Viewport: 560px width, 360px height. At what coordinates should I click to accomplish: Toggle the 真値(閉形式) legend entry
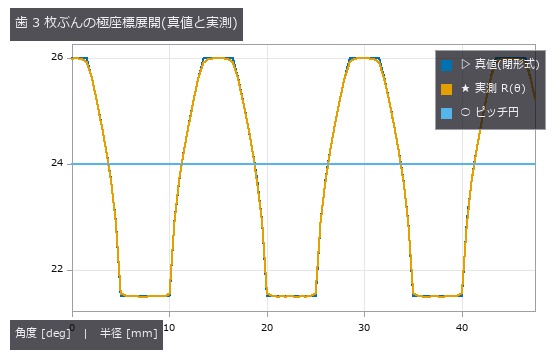click(490, 65)
